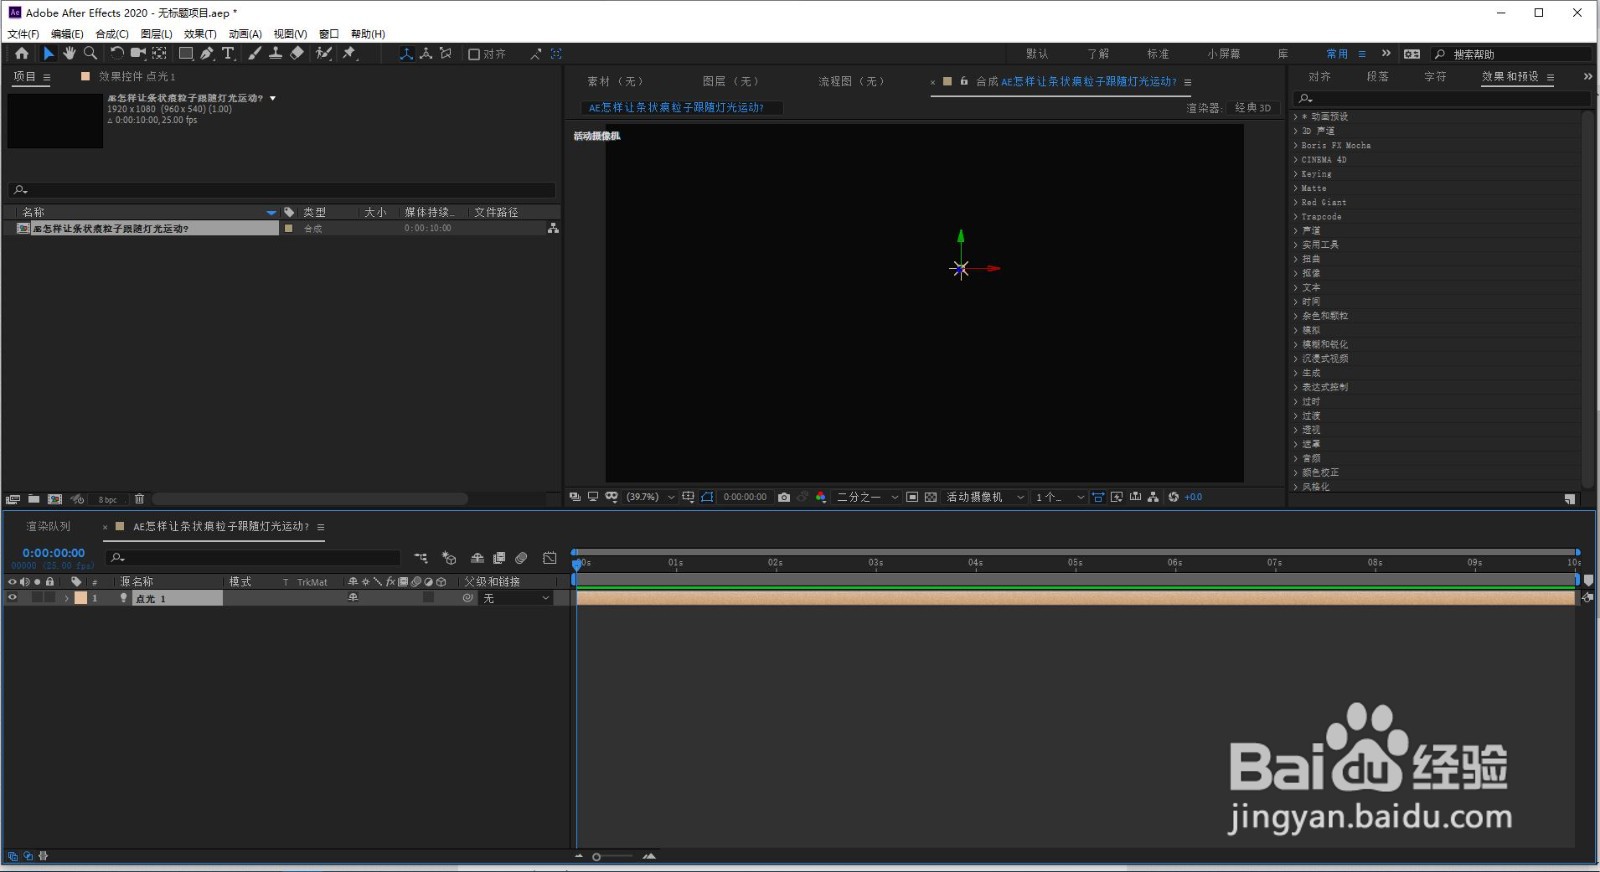Open the 文件(F) menu
Screen dimensions: 1600x872
point(23,34)
